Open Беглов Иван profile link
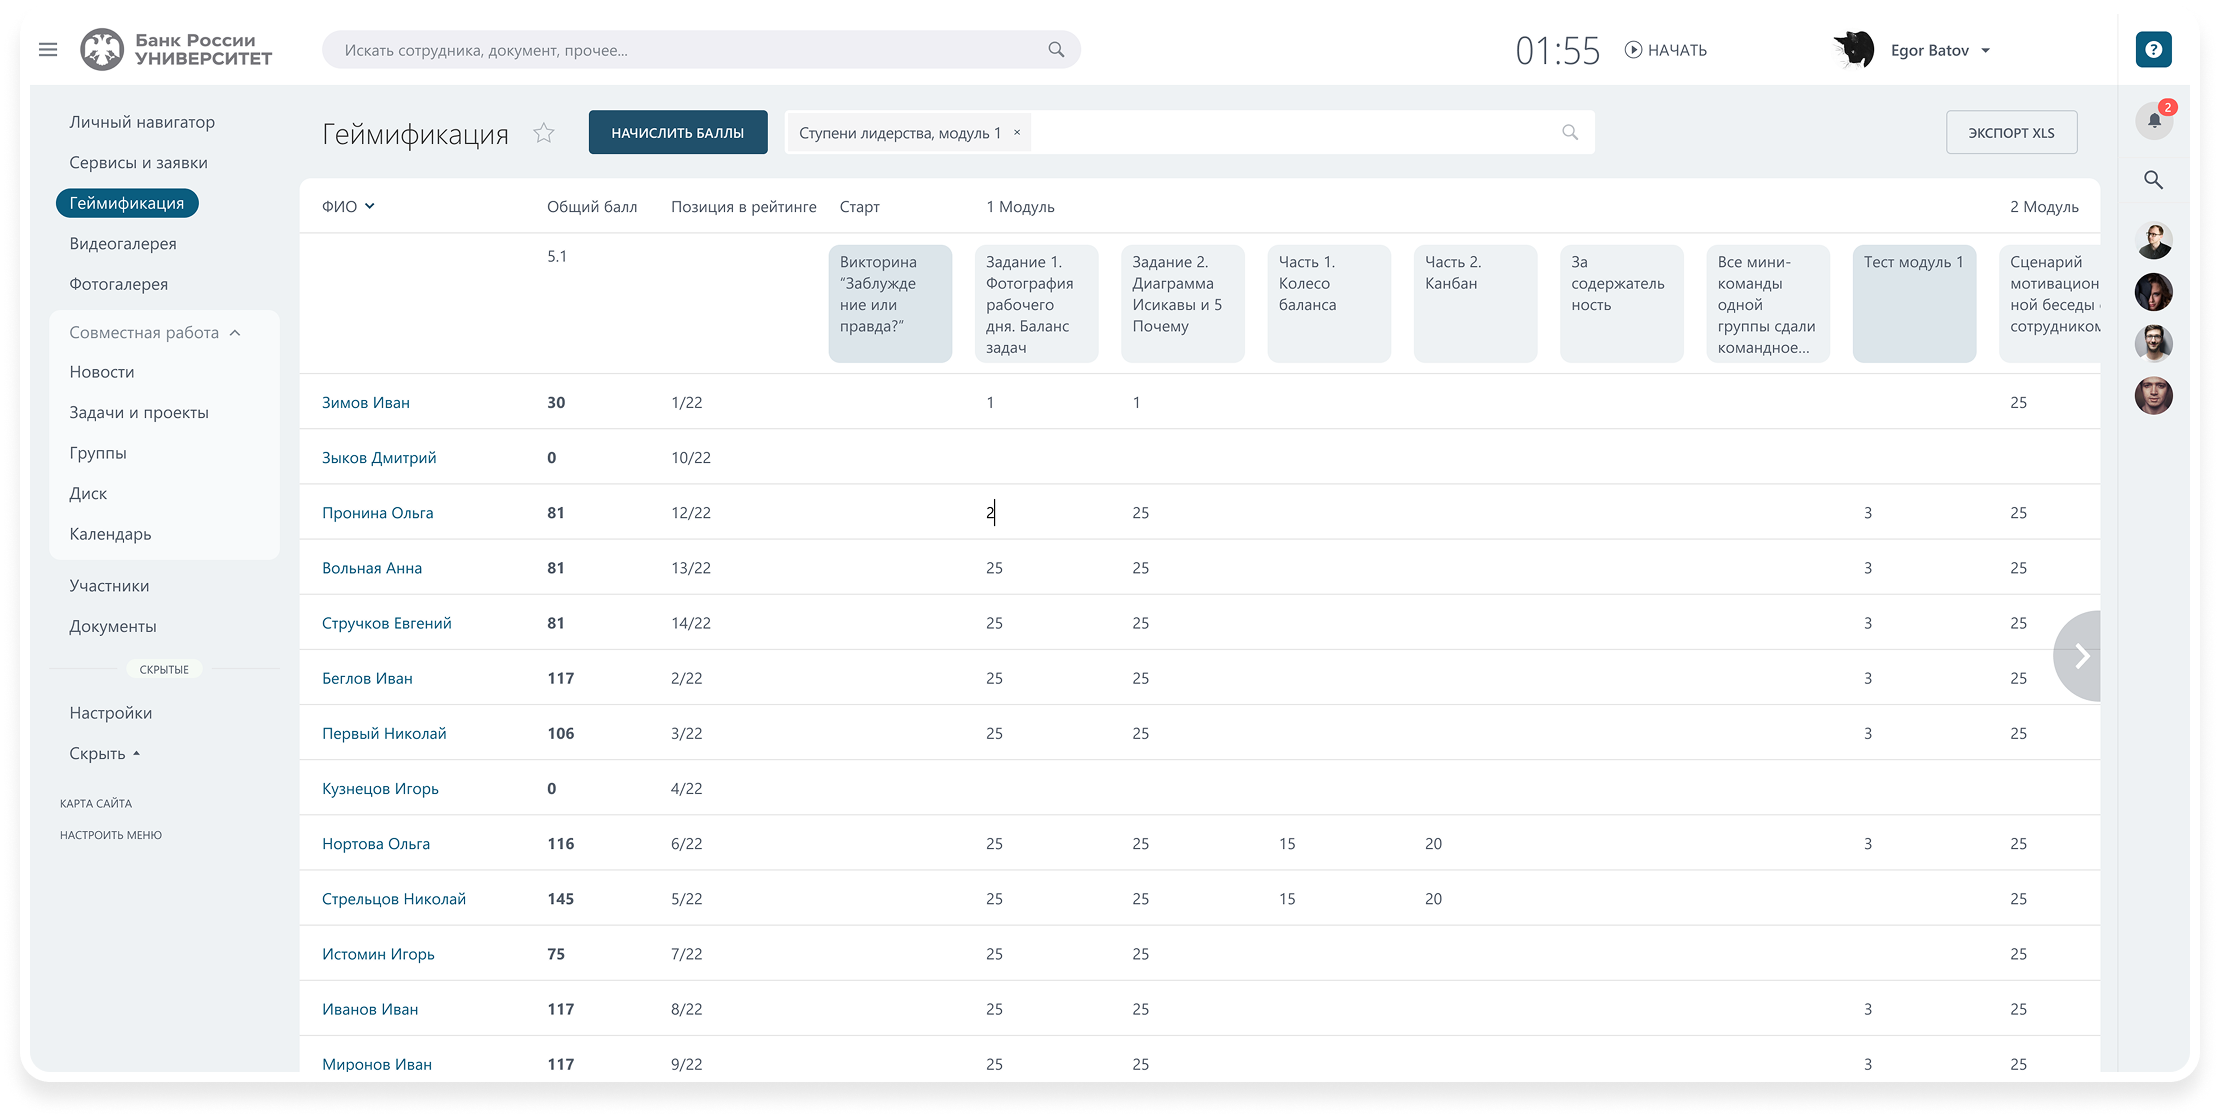Screen dimensions: 2220x1118 tap(367, 678)
